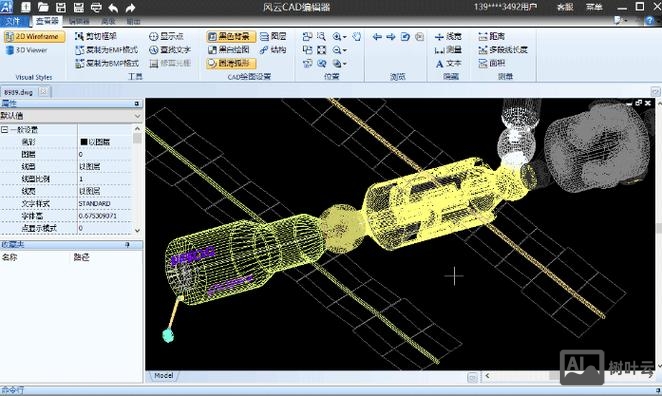This screenshot has height=396, width=662.
Task: Click the Save floppy-disk icon
Action: [x=61, y=7]
